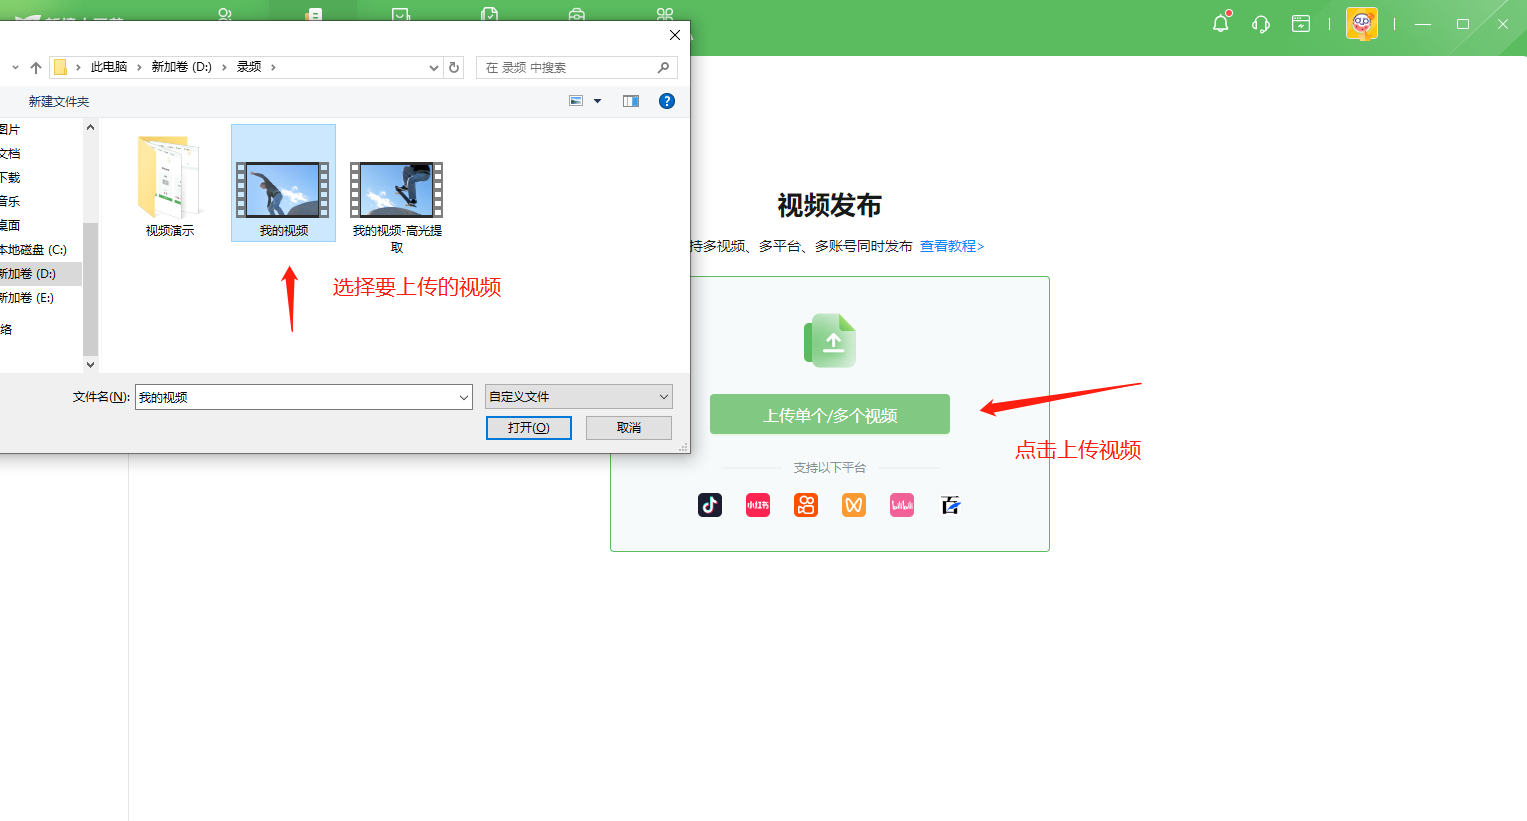
Task: Click the navigation pane scroll down arrow
Action: click(x=91, y=365)
